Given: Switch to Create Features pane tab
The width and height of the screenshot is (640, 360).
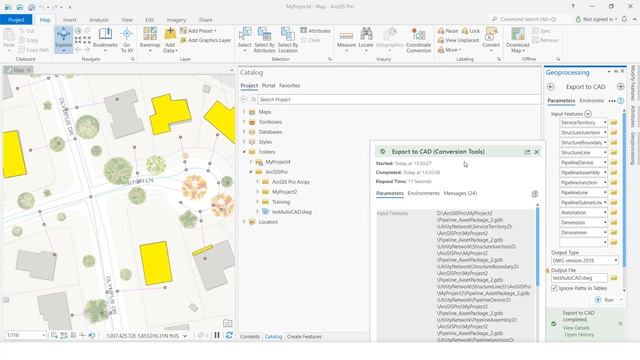Looking at the screenshot, I should [x=304, y=337].
